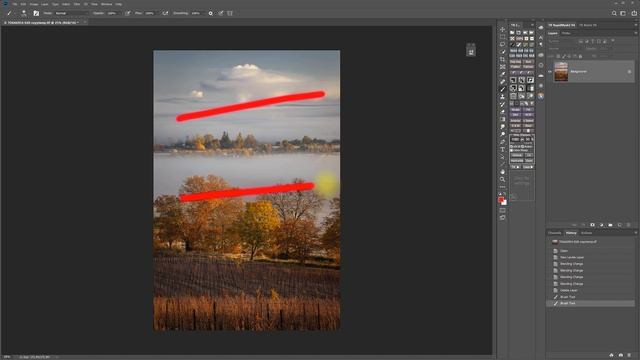Viewport: 640px width, 360px height.
Task: Delete layer trash icon in Layers panel
Action: 629,225
